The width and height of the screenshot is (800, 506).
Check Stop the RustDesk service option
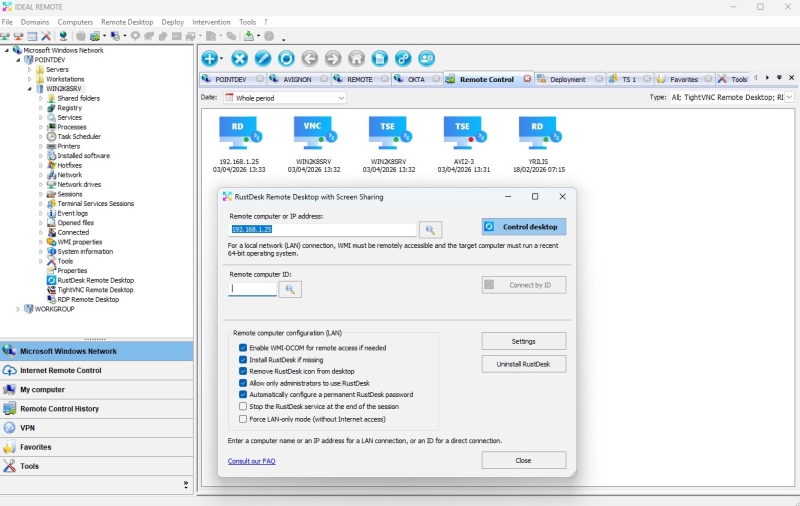point(243,407)
